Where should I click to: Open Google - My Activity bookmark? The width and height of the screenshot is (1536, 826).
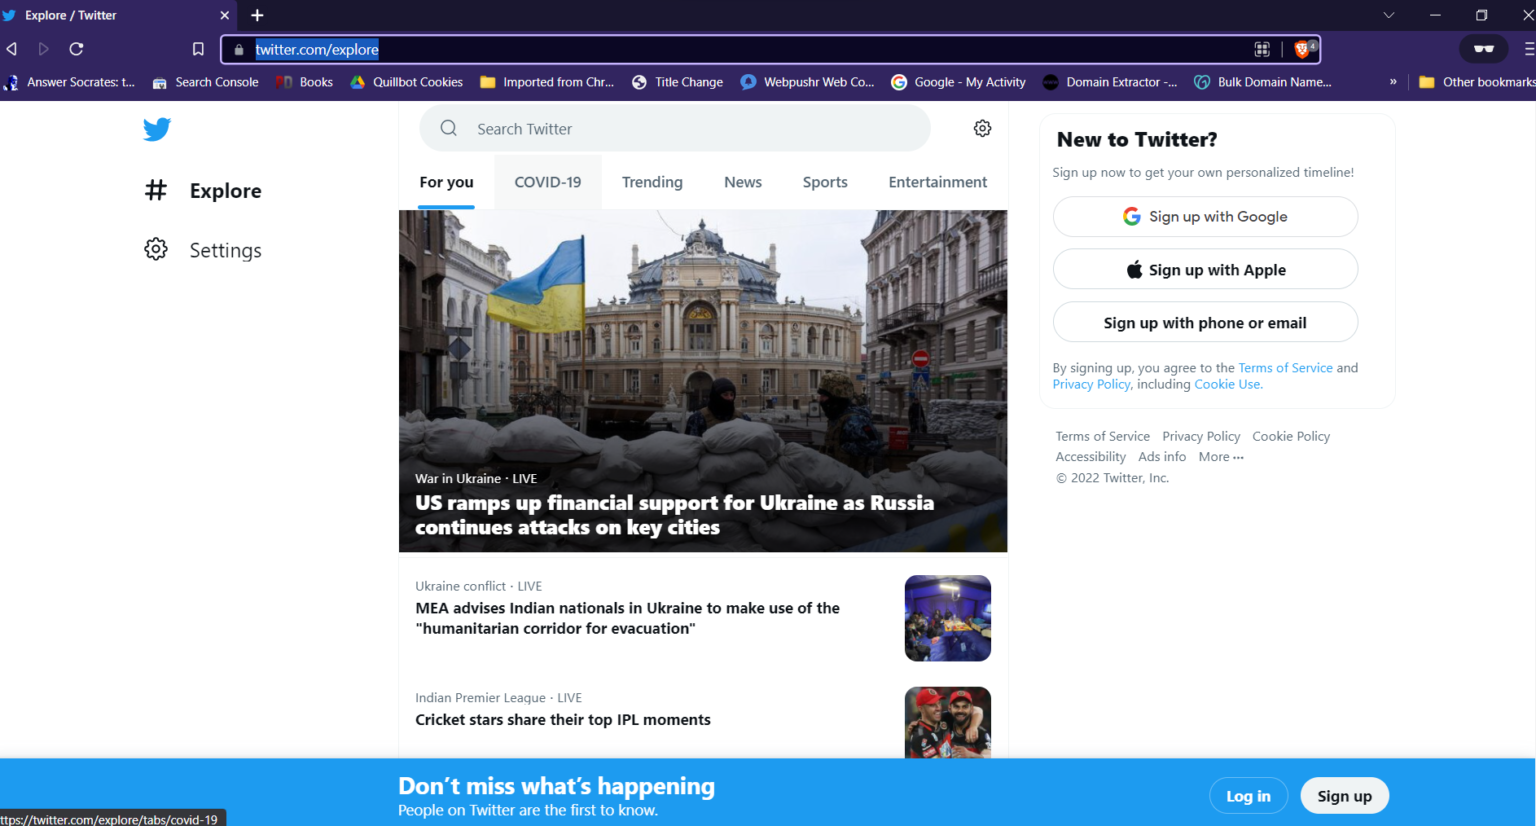tap(959, 82)
